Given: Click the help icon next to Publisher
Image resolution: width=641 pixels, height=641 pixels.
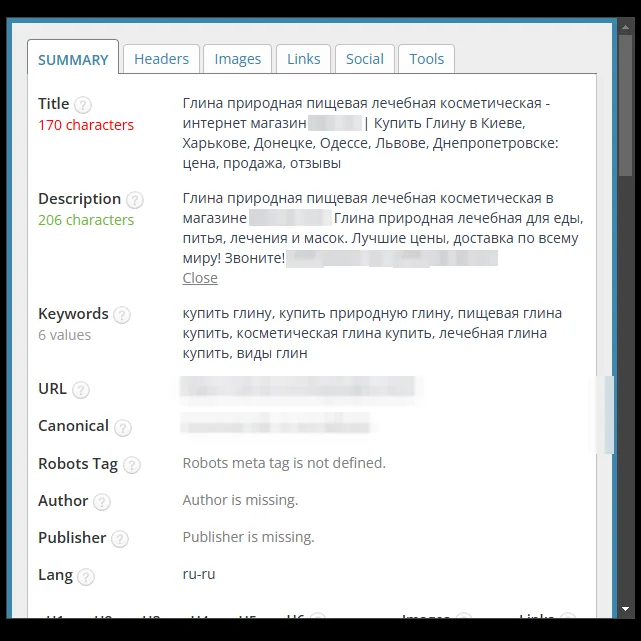Looking at the screenshot, I should [x=120, y=538].
